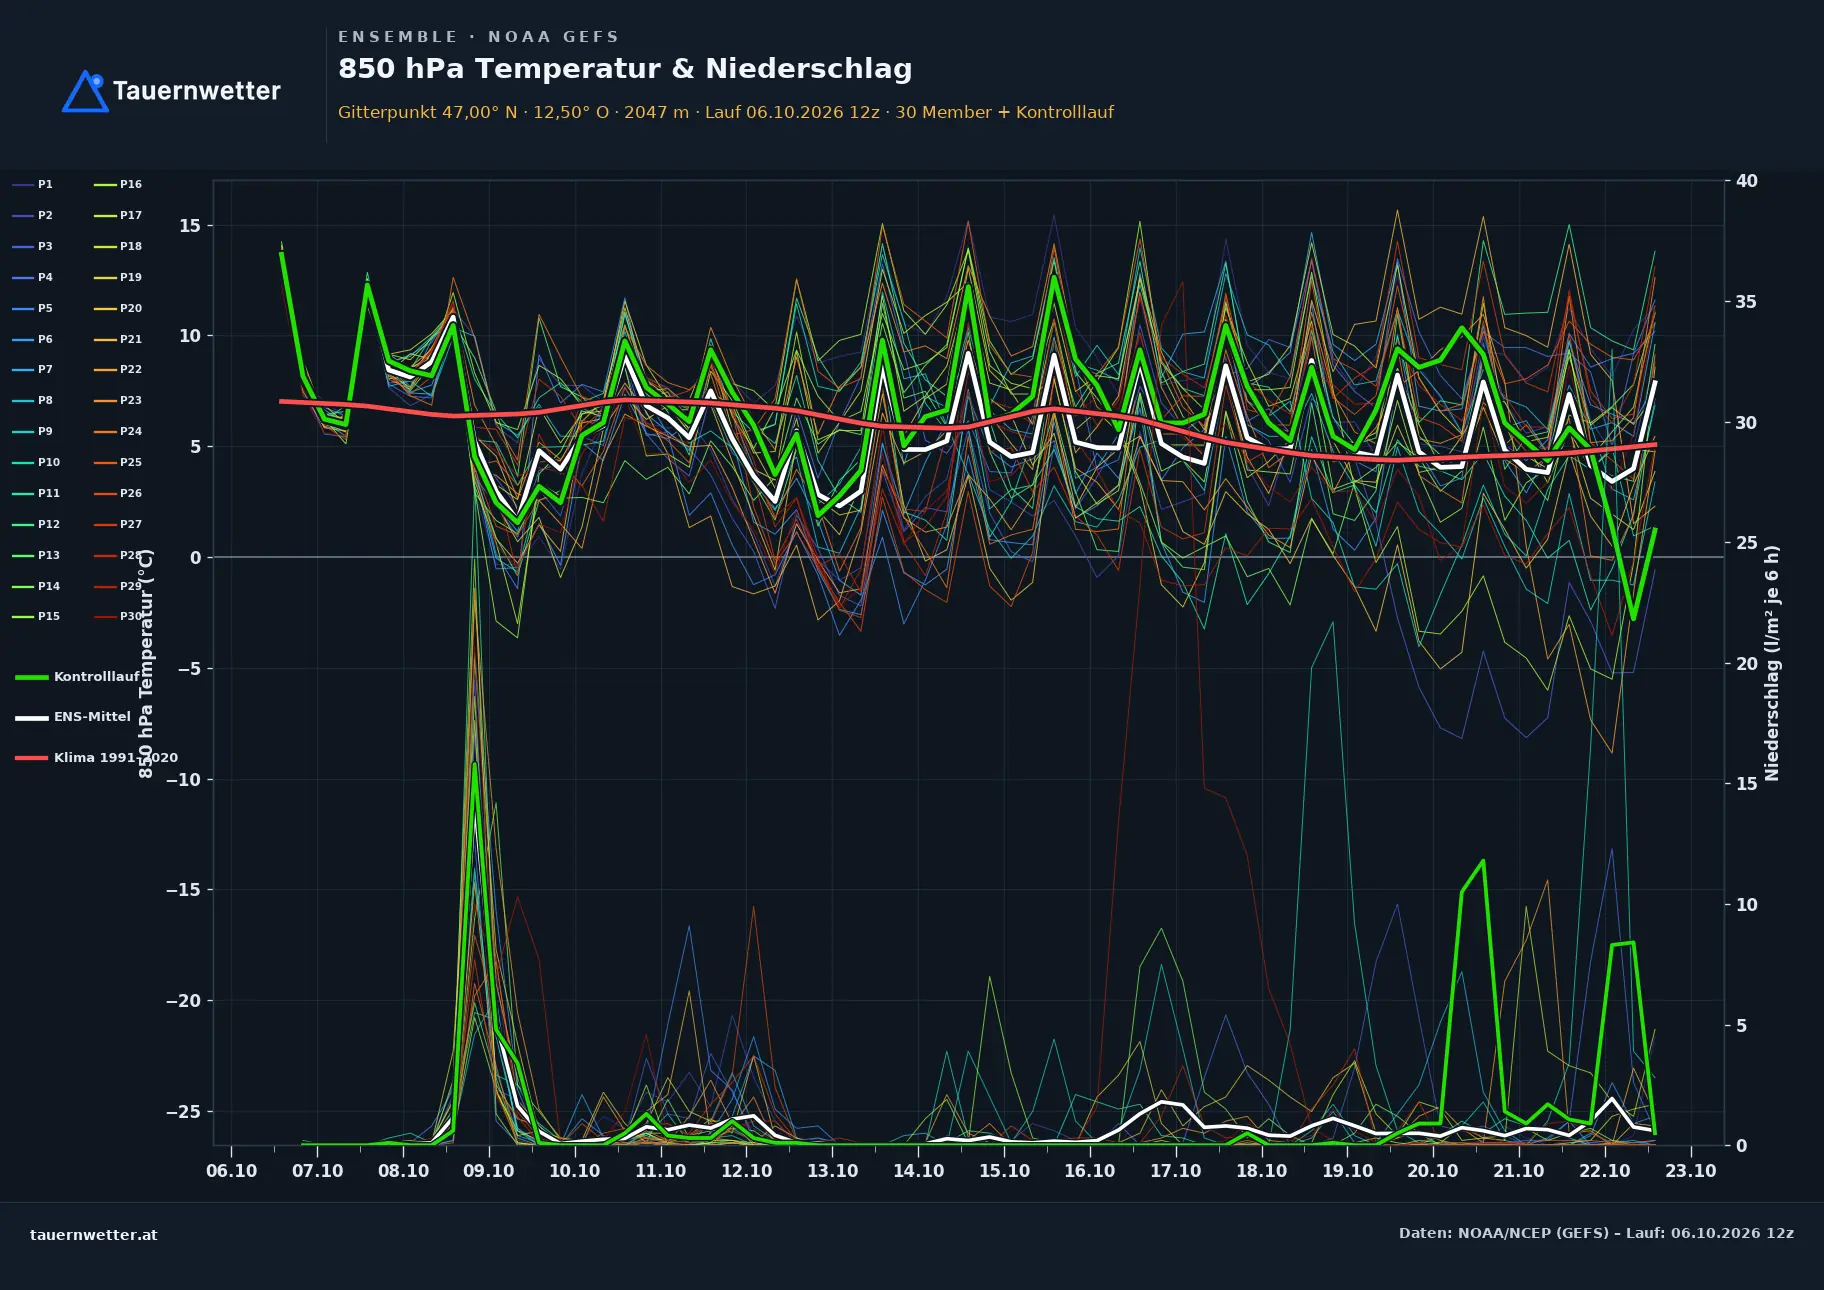This screenshot has width=1824, height=1290.
Task: Select the P3 legend entry
Action: pyautogui.click(x=33, y=246)
